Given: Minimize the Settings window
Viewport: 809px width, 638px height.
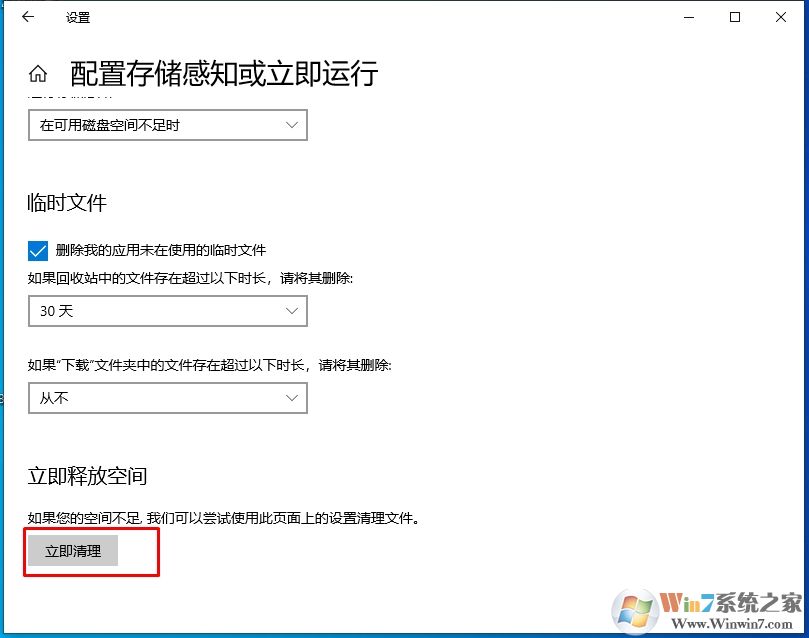Looking at the screenshot, I should point(689,17).
